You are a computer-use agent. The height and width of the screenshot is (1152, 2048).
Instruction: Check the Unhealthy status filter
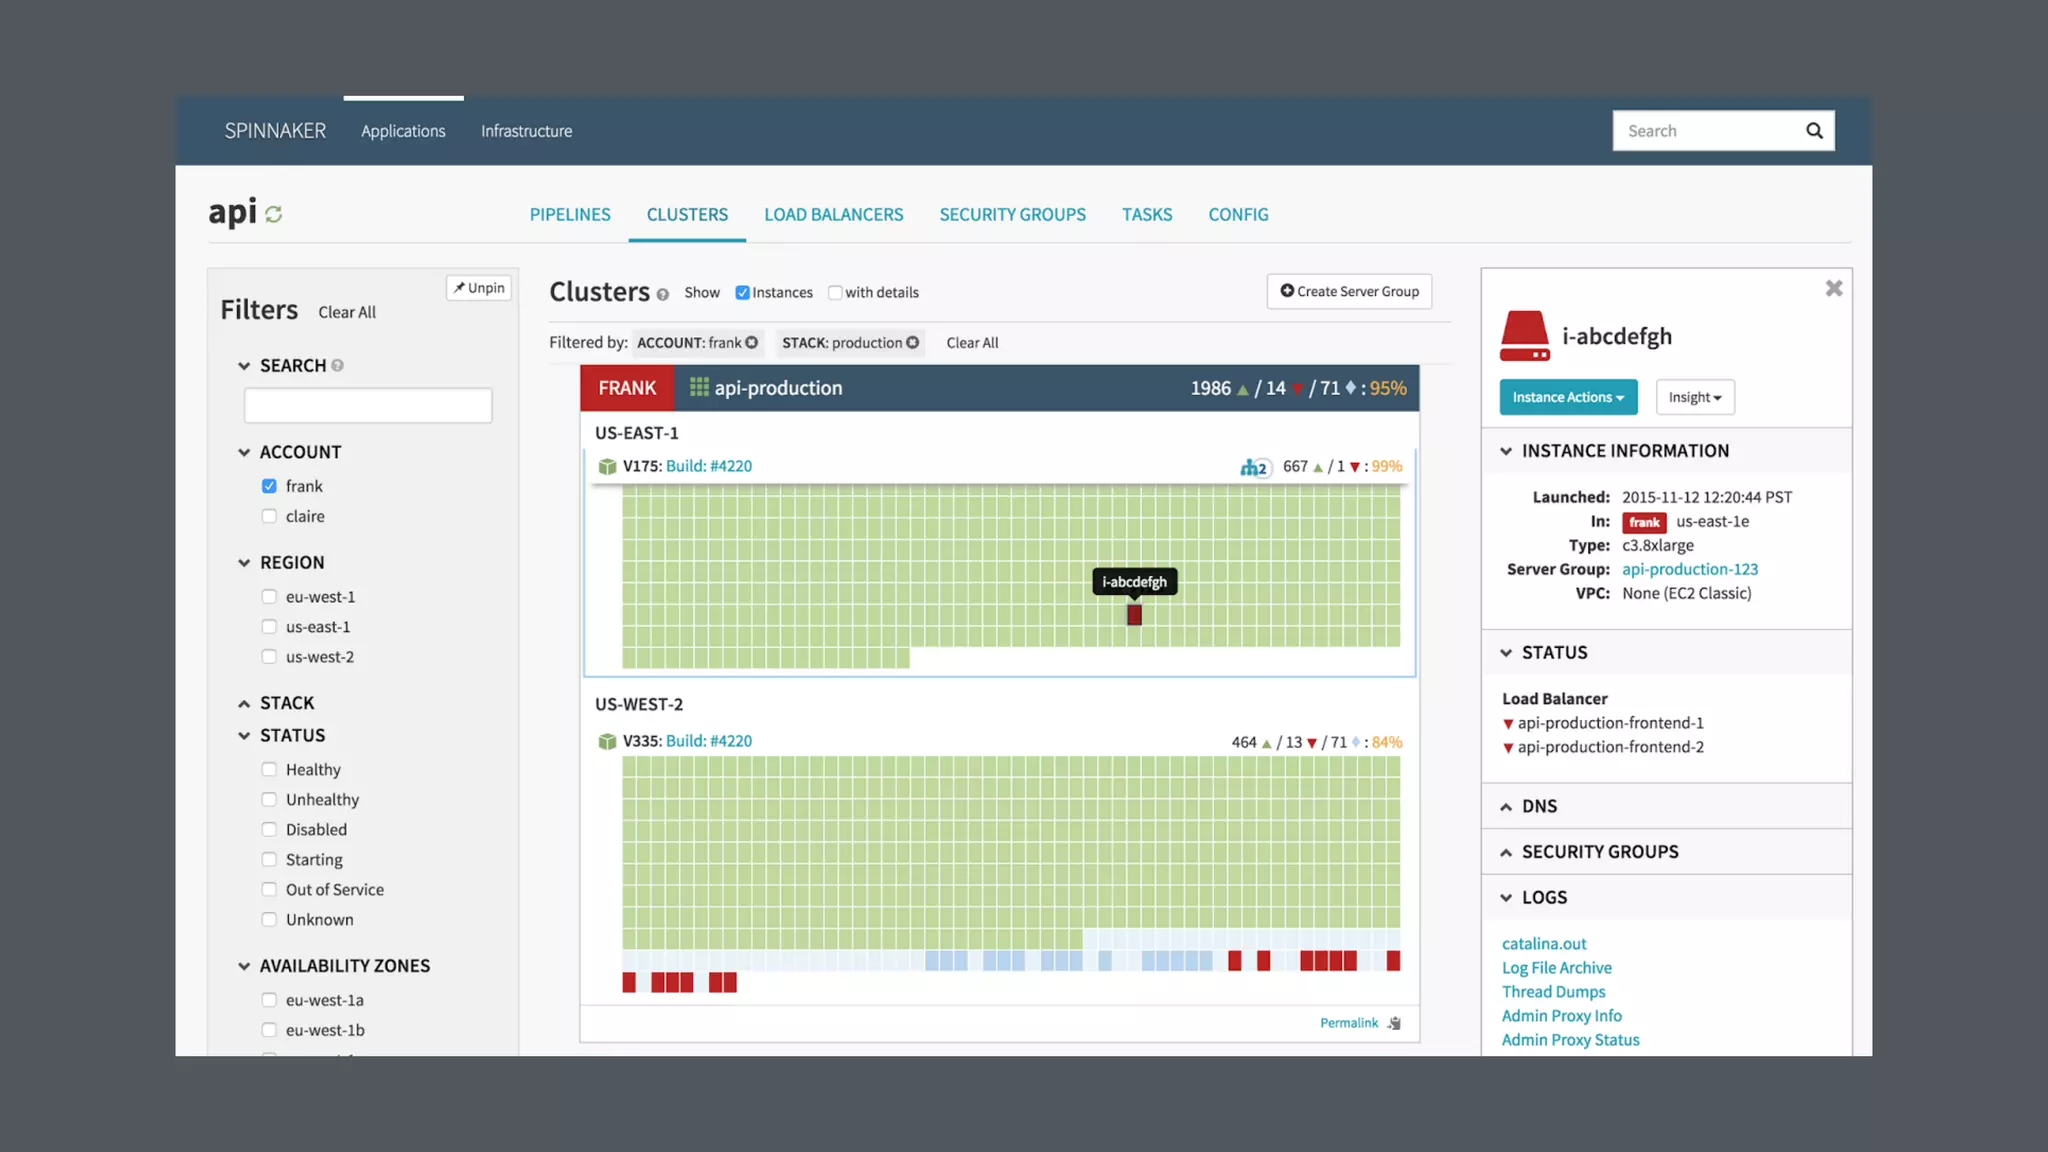269,799
